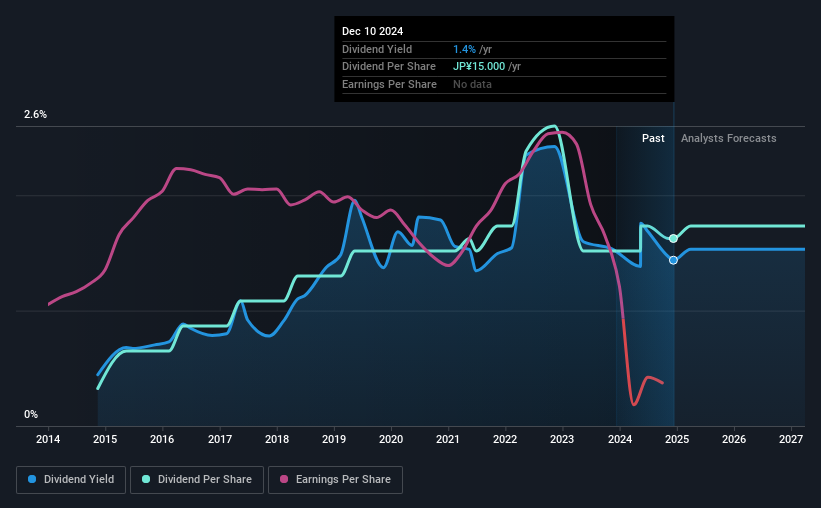Click the 2015 x-axis label

point(105,439)
